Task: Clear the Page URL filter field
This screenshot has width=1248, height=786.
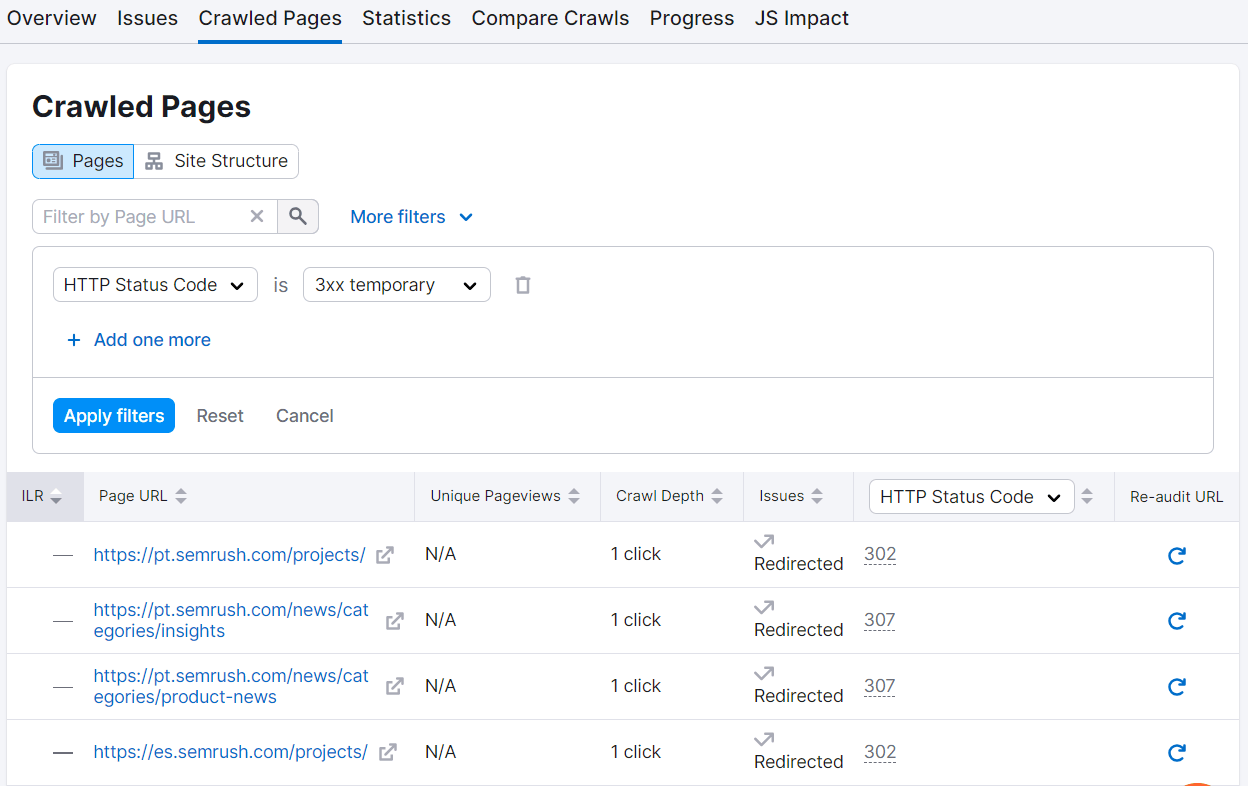Action: pos(257,216)
